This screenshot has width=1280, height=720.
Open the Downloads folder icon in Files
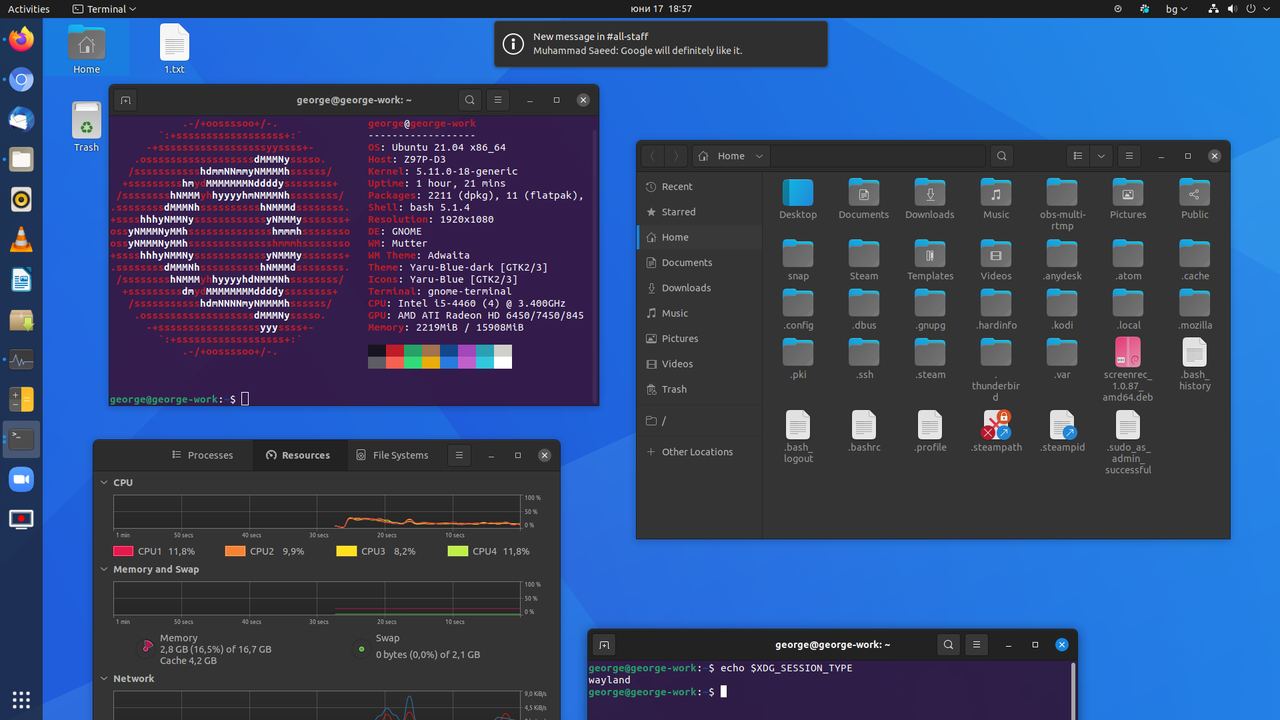coord(930,198)
